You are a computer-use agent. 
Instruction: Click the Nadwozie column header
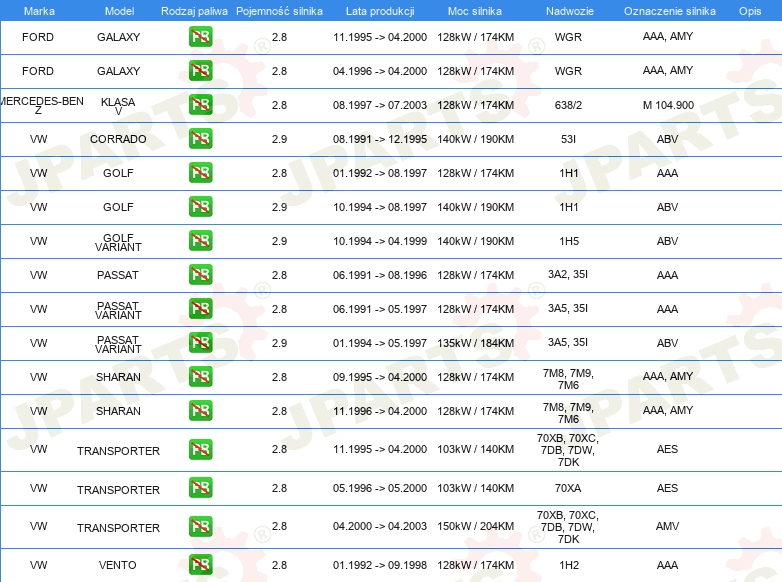[x=570, y=11]
